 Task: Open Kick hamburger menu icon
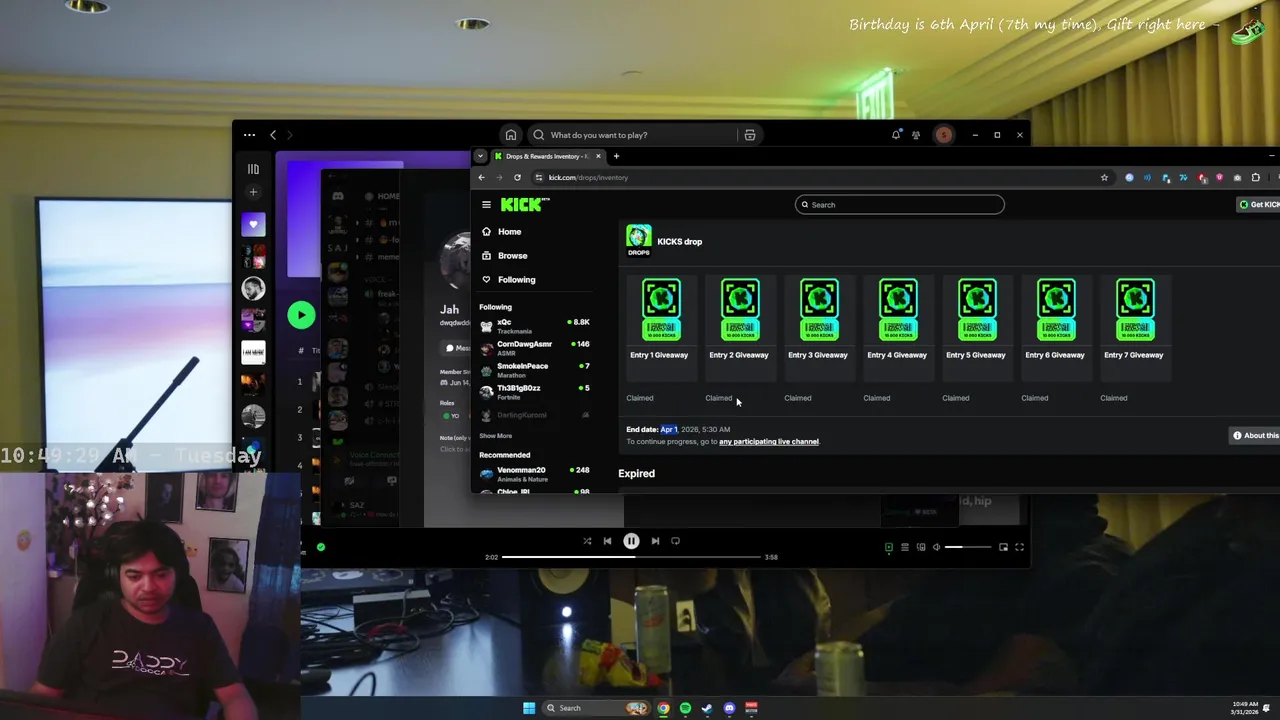pos(486,205)
